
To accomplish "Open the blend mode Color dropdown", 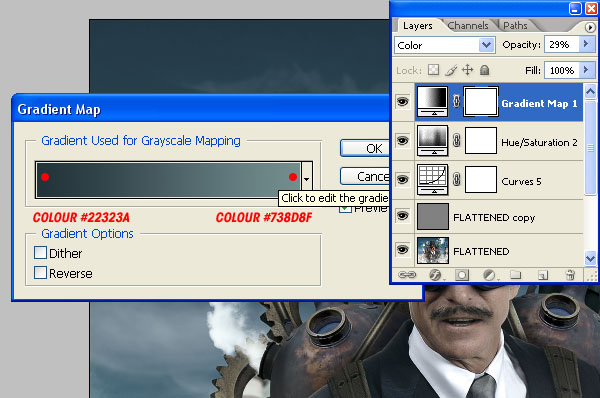I will click(445, 45).
